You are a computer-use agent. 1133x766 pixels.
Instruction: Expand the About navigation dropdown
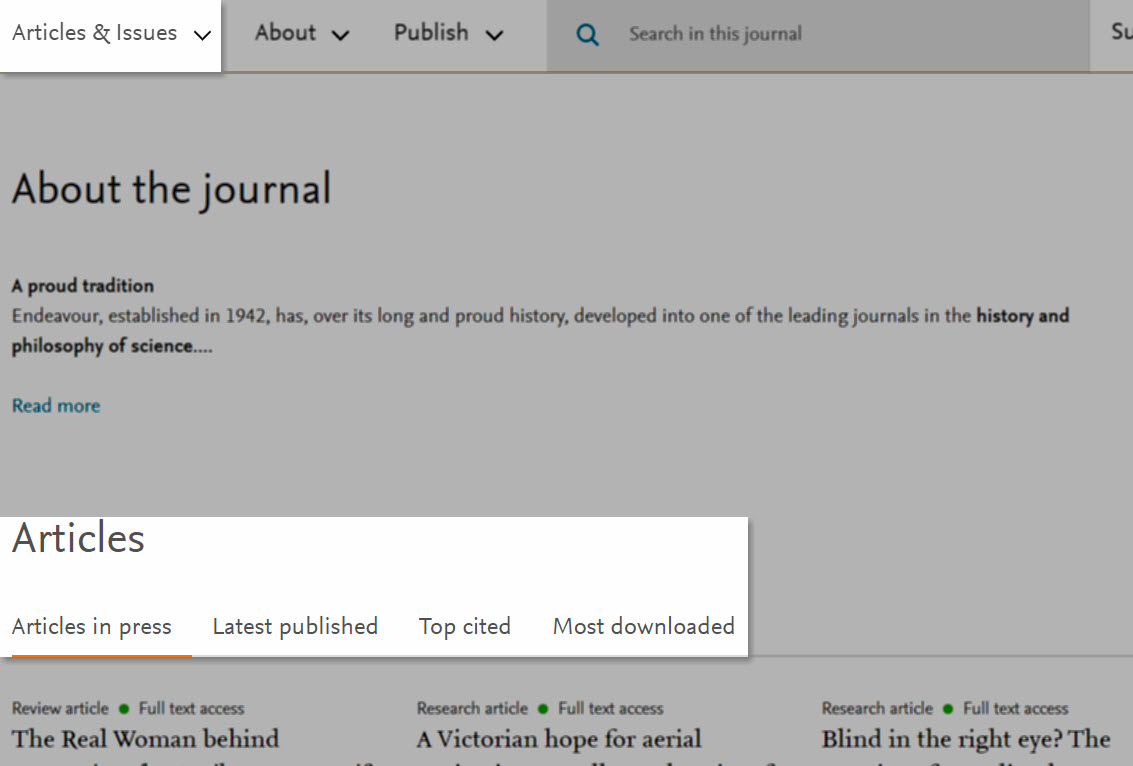point(340,34)
